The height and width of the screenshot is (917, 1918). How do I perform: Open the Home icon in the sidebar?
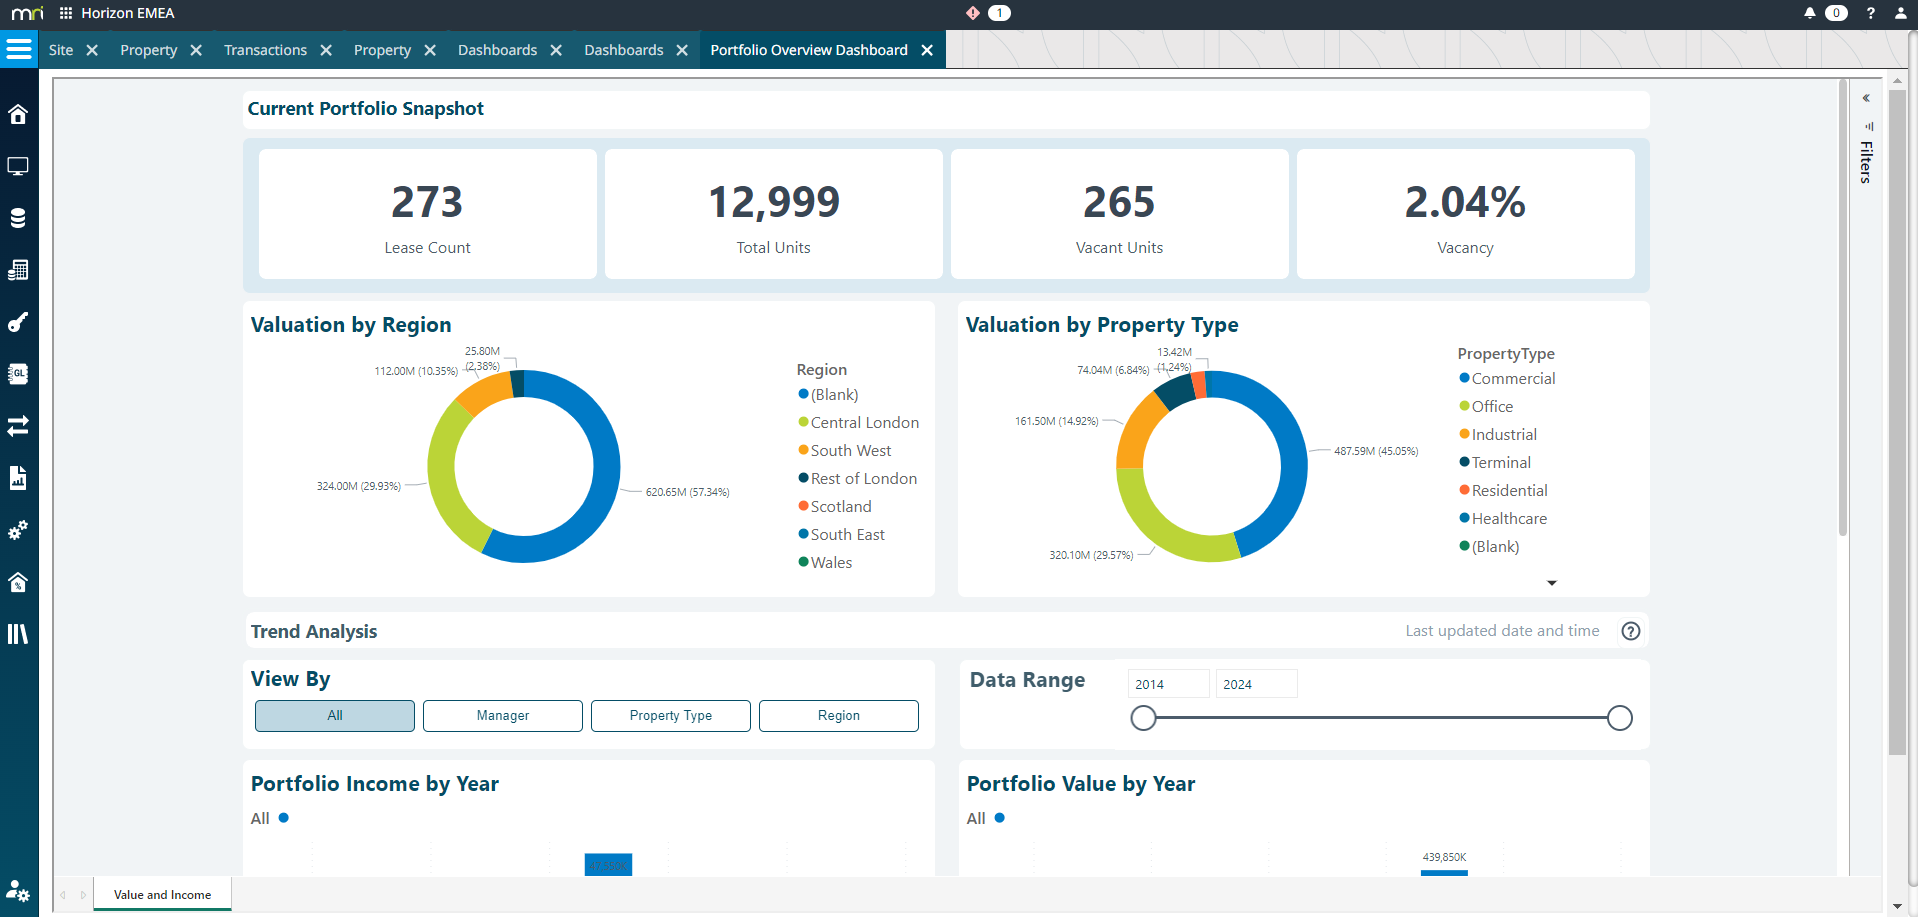click(x=18, y=114)
